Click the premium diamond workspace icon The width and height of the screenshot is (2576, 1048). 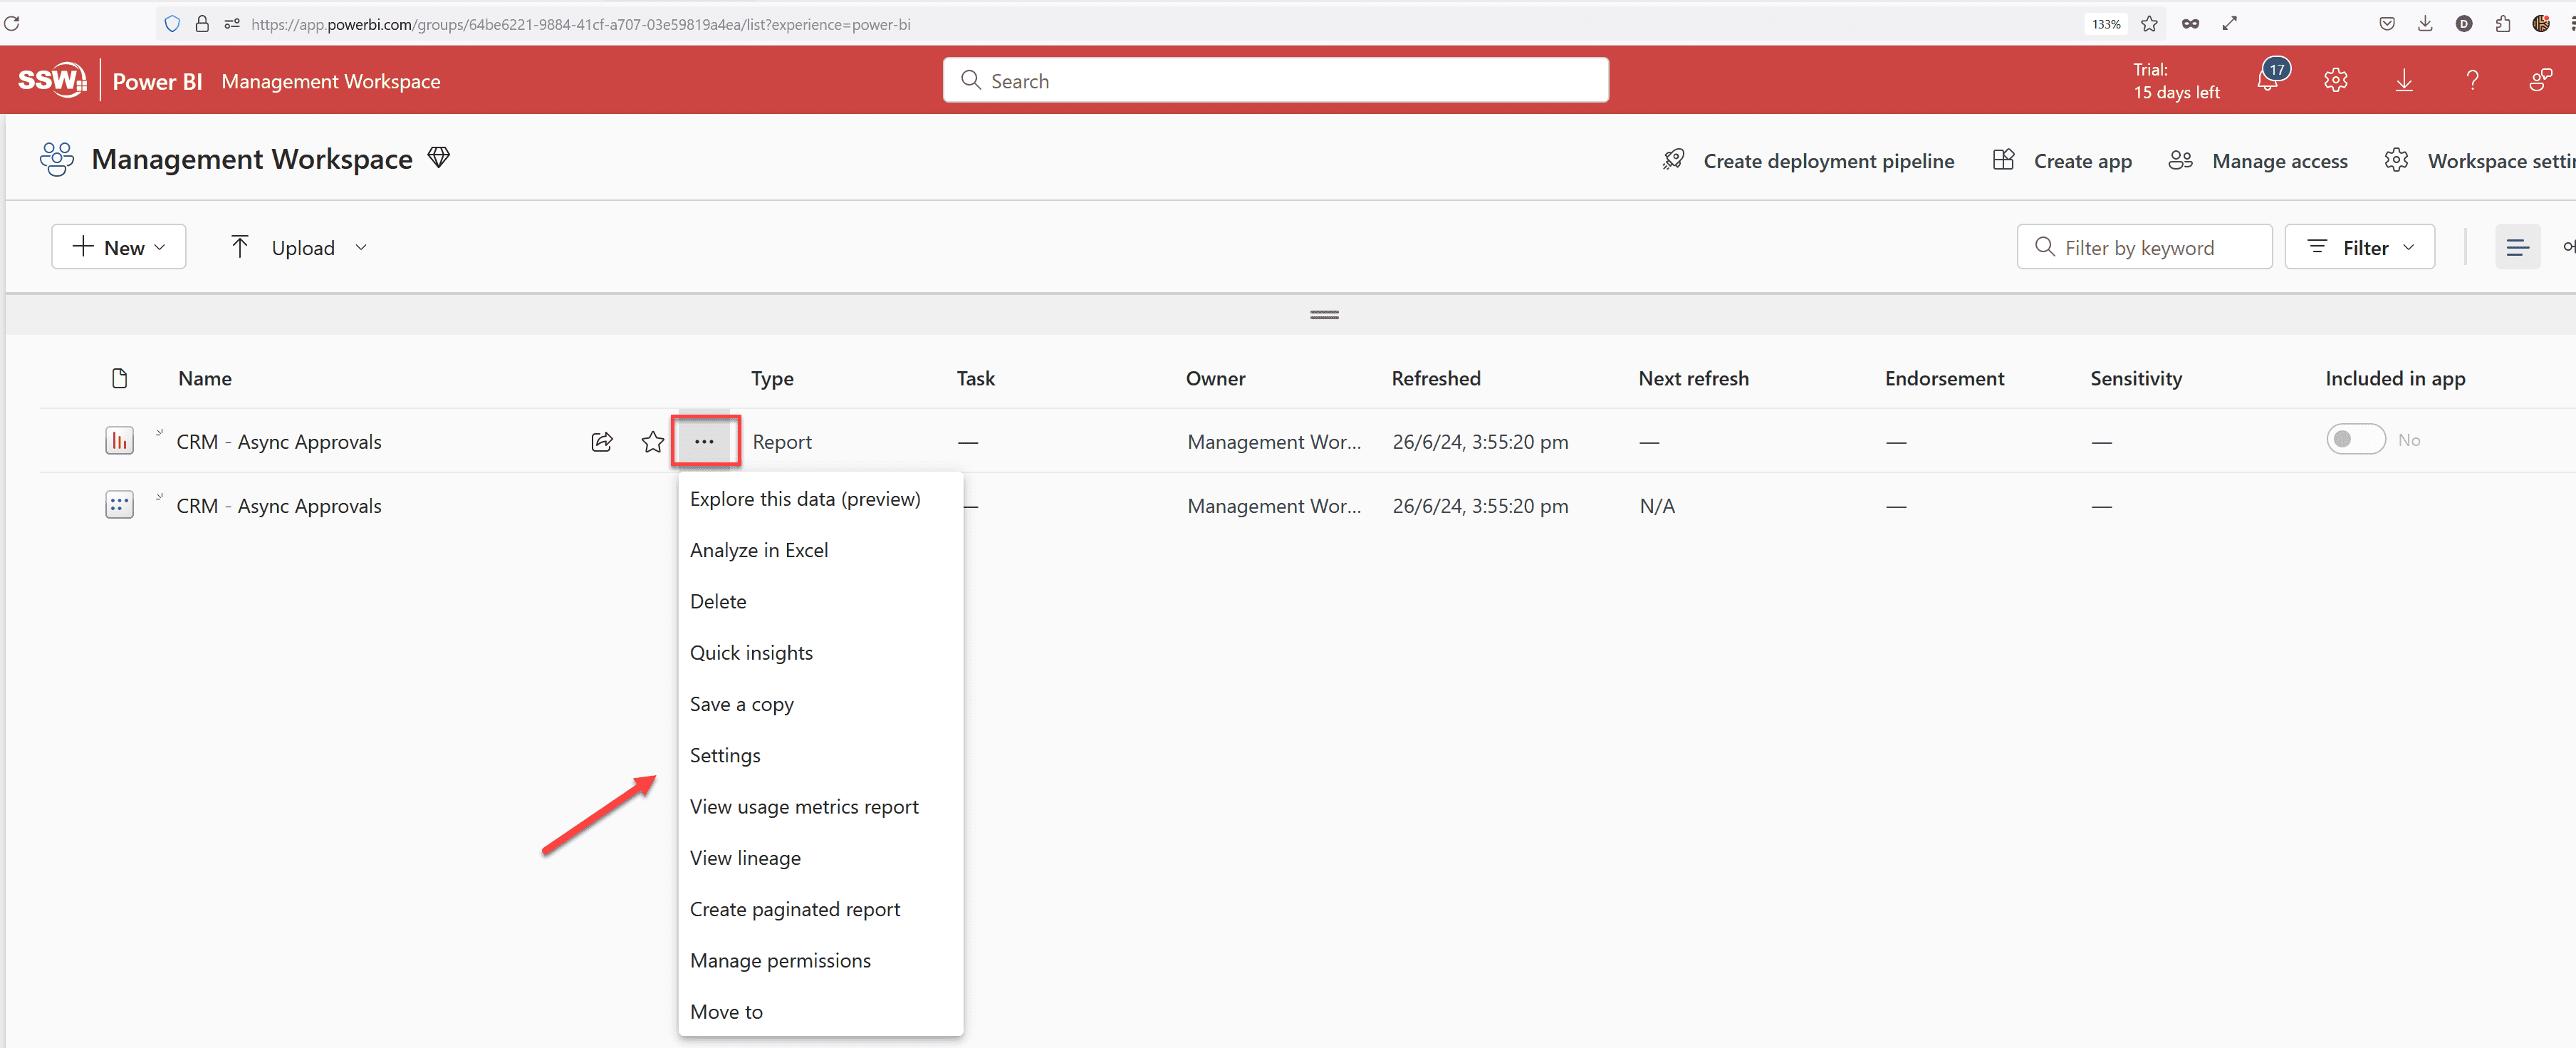(x=439, y=157)
